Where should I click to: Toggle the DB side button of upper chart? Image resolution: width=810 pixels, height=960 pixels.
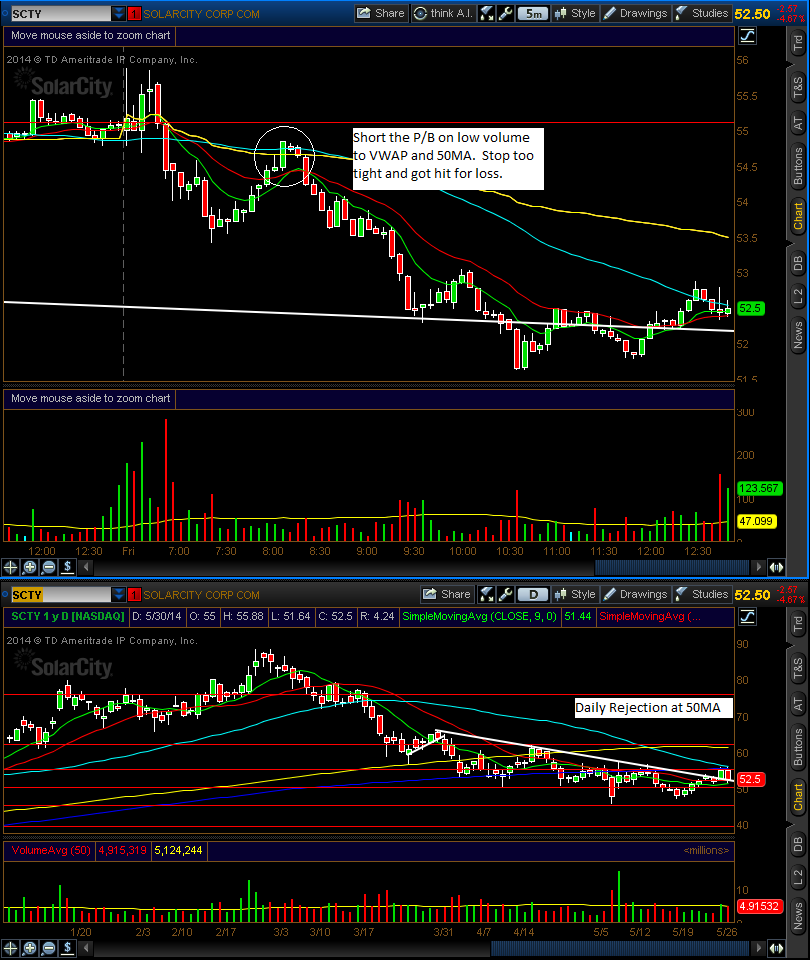tap(797, 264)
